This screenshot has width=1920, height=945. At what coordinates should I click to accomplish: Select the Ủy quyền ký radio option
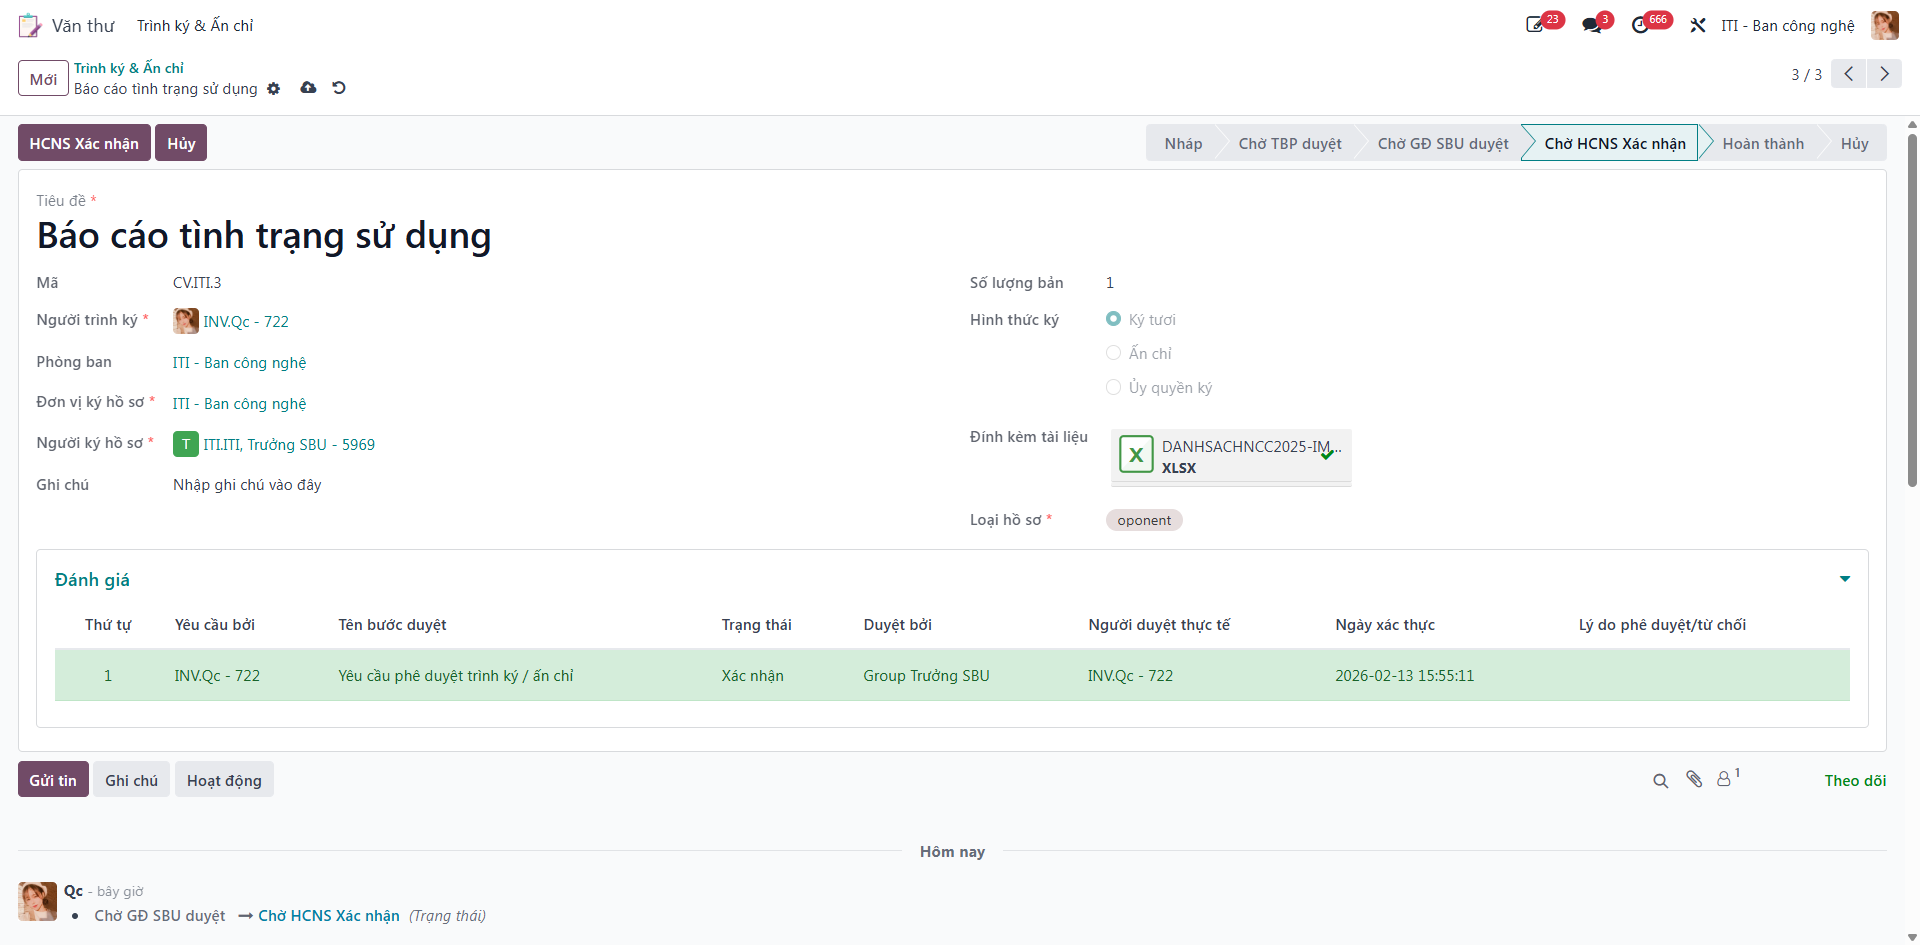(x=1113, y=387)
